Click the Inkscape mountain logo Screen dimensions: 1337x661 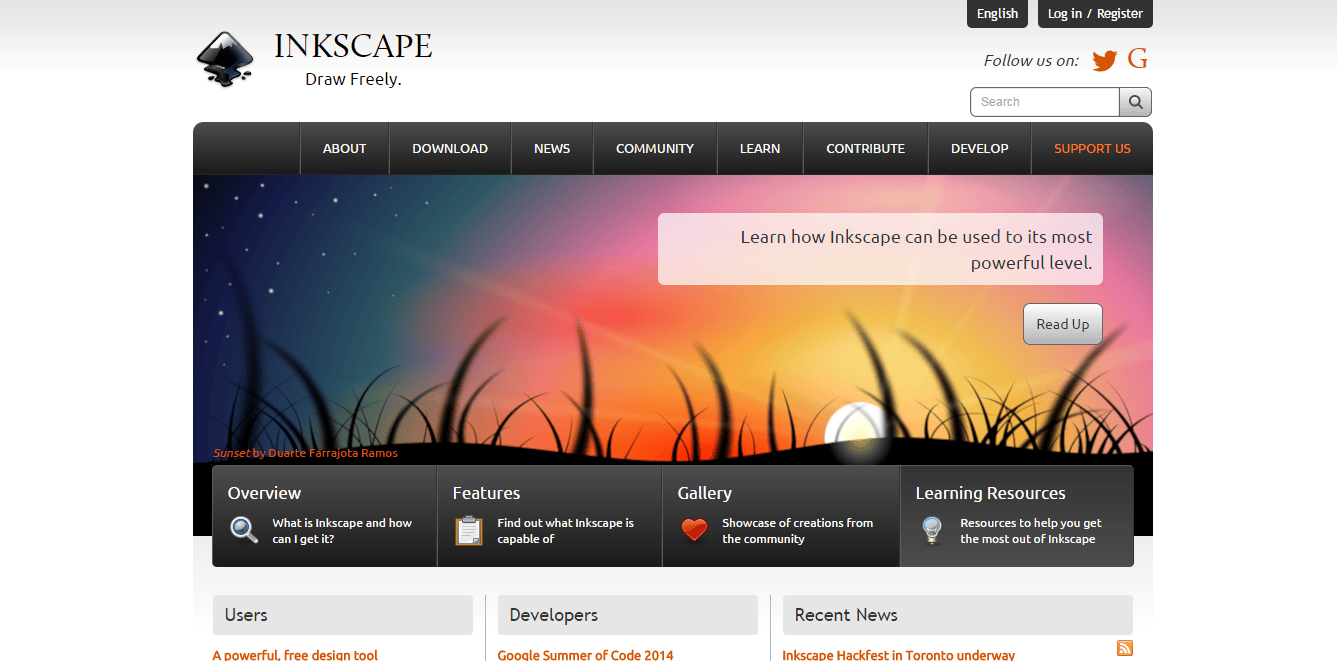pyautogui.click(x=225, y=59)
